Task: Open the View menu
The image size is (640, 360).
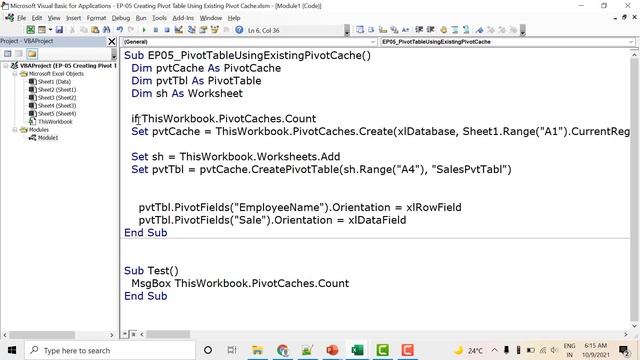Action: click(x=54, y=18)
